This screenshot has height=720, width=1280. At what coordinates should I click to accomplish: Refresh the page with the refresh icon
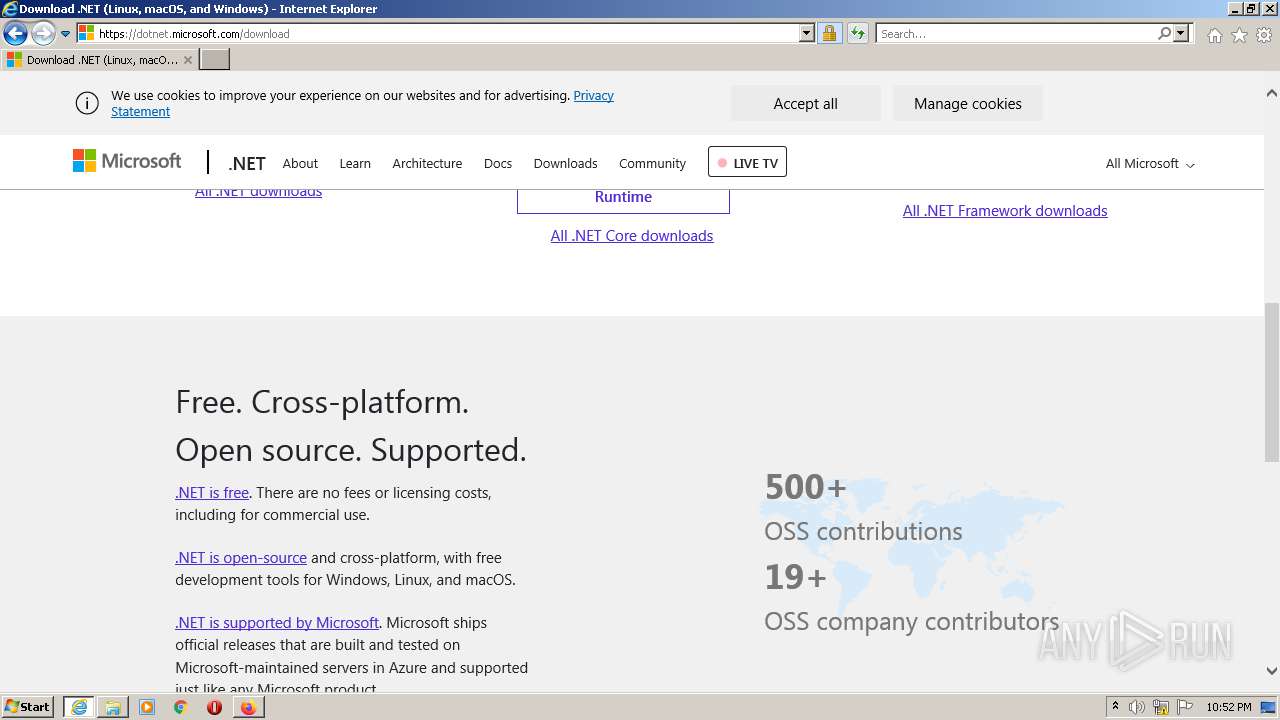pyautogui.click(x=858, y=33)
